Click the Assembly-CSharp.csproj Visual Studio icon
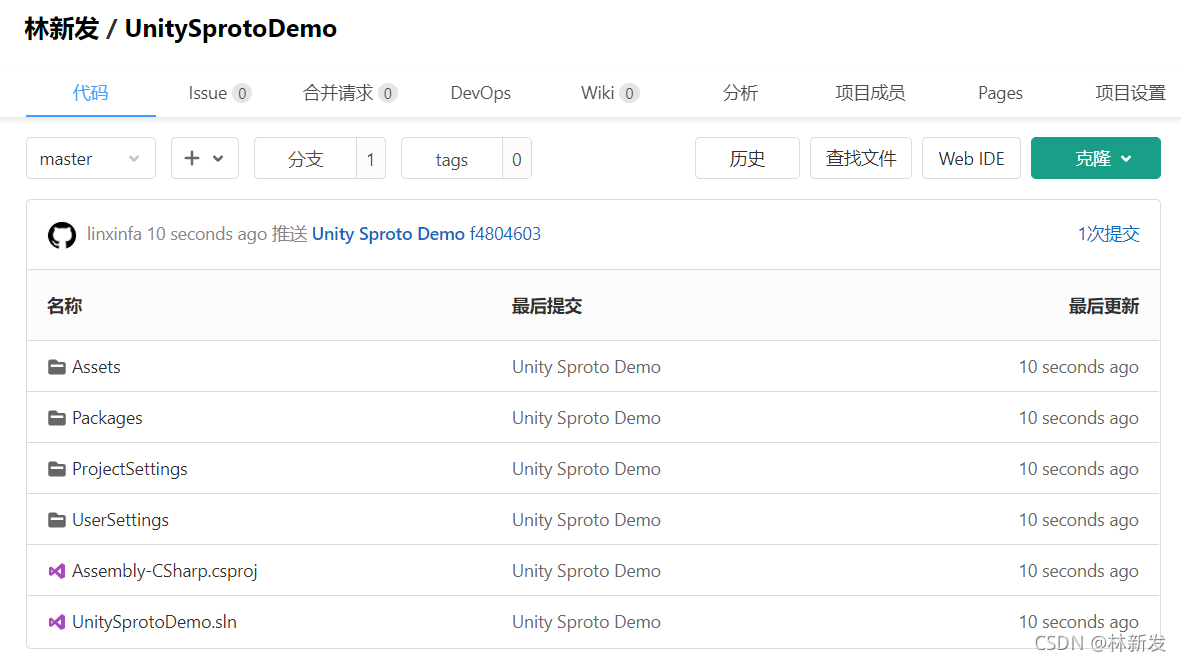Image resolution: width=1181 pixels, height=661 pixels. [x=57, y=571]
